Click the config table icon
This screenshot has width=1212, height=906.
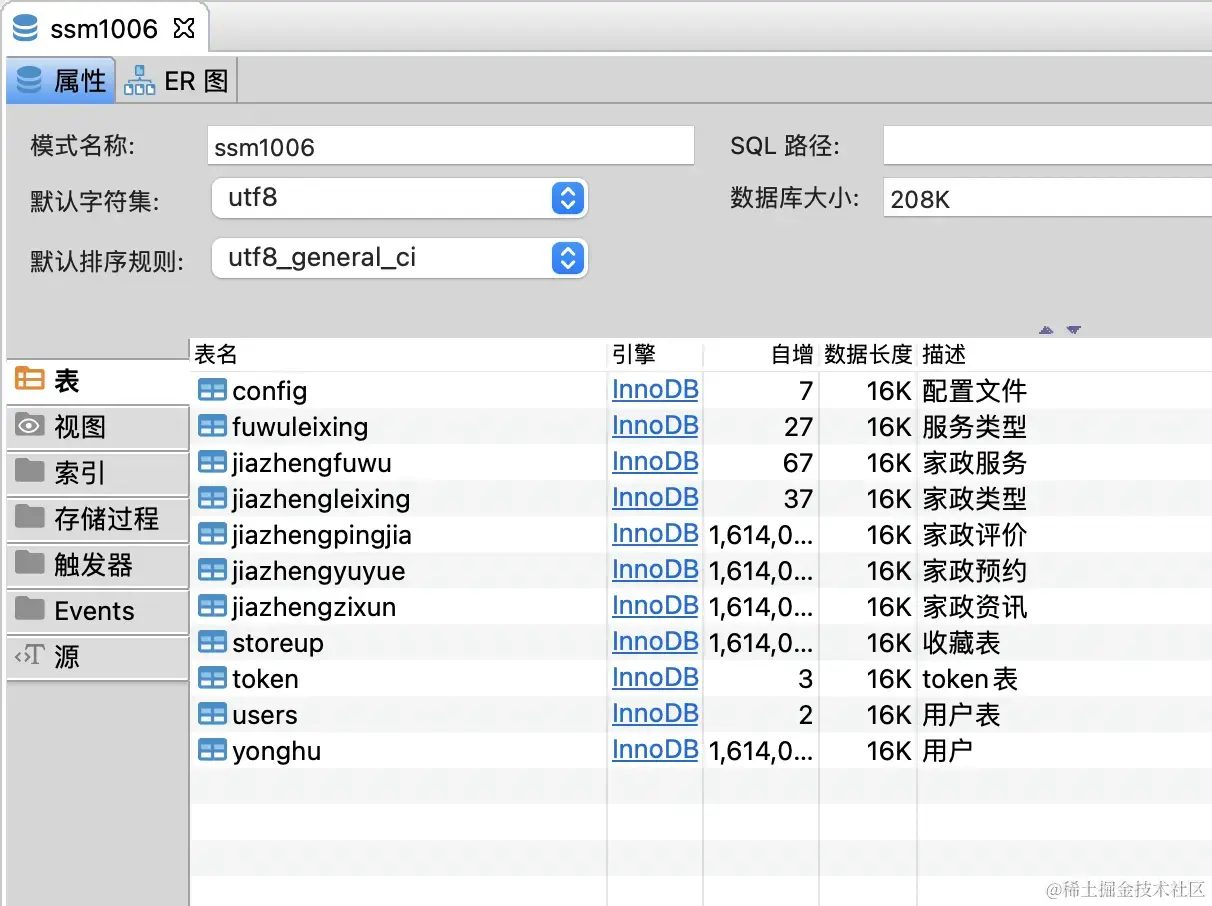click(x=212, y=391)
